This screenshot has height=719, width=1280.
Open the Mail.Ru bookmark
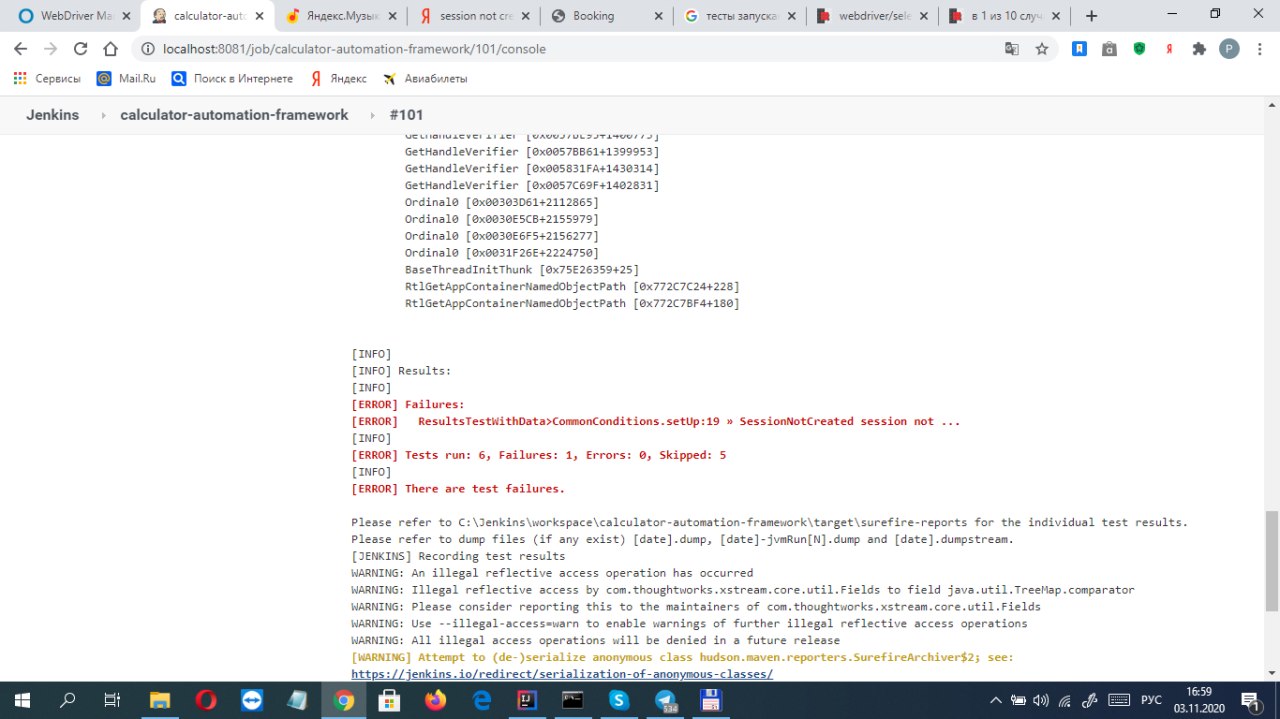(x=126, y=78)
